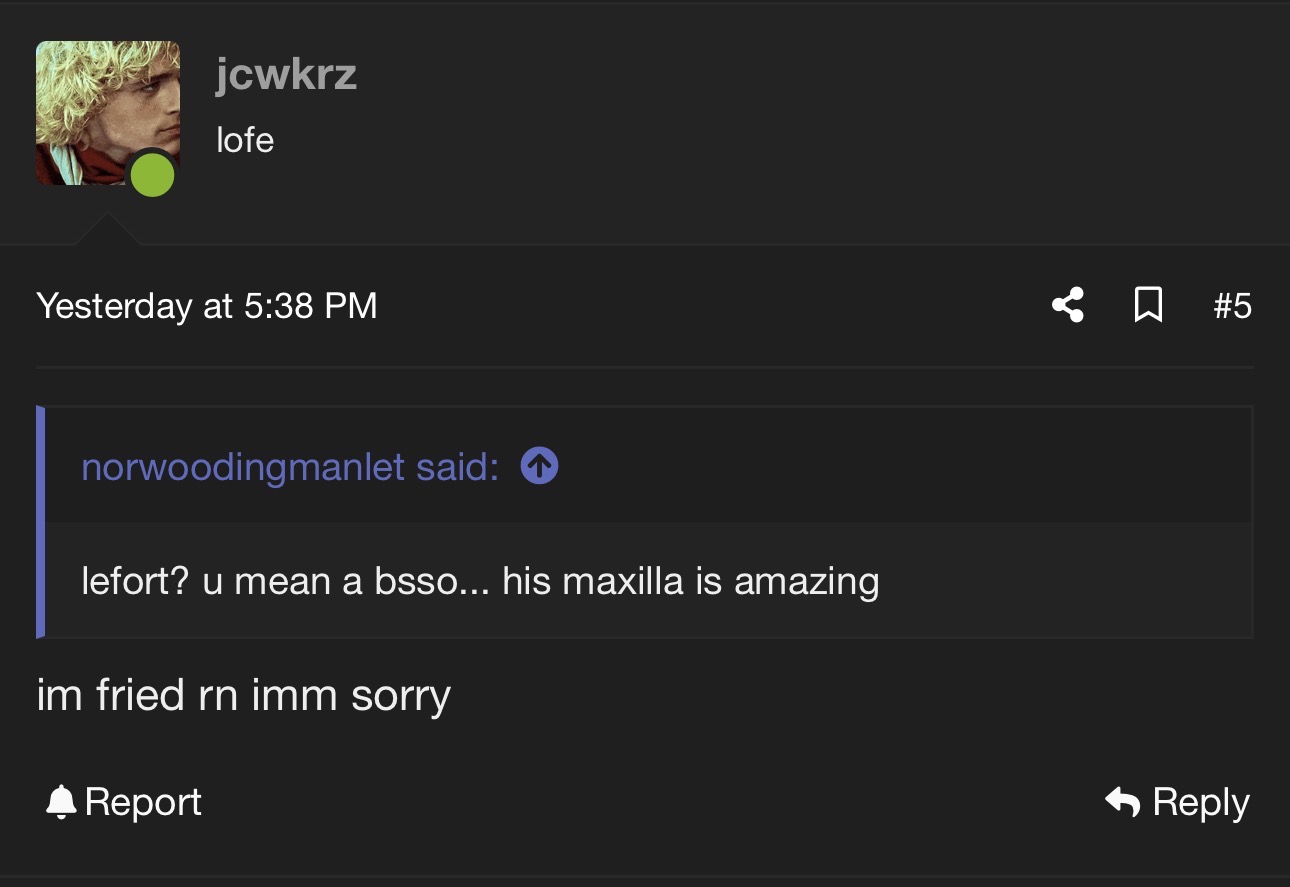Click the pointer notch beneath the avatar
The height and width of the screenshot is (887, 1290).
point(108,229)
